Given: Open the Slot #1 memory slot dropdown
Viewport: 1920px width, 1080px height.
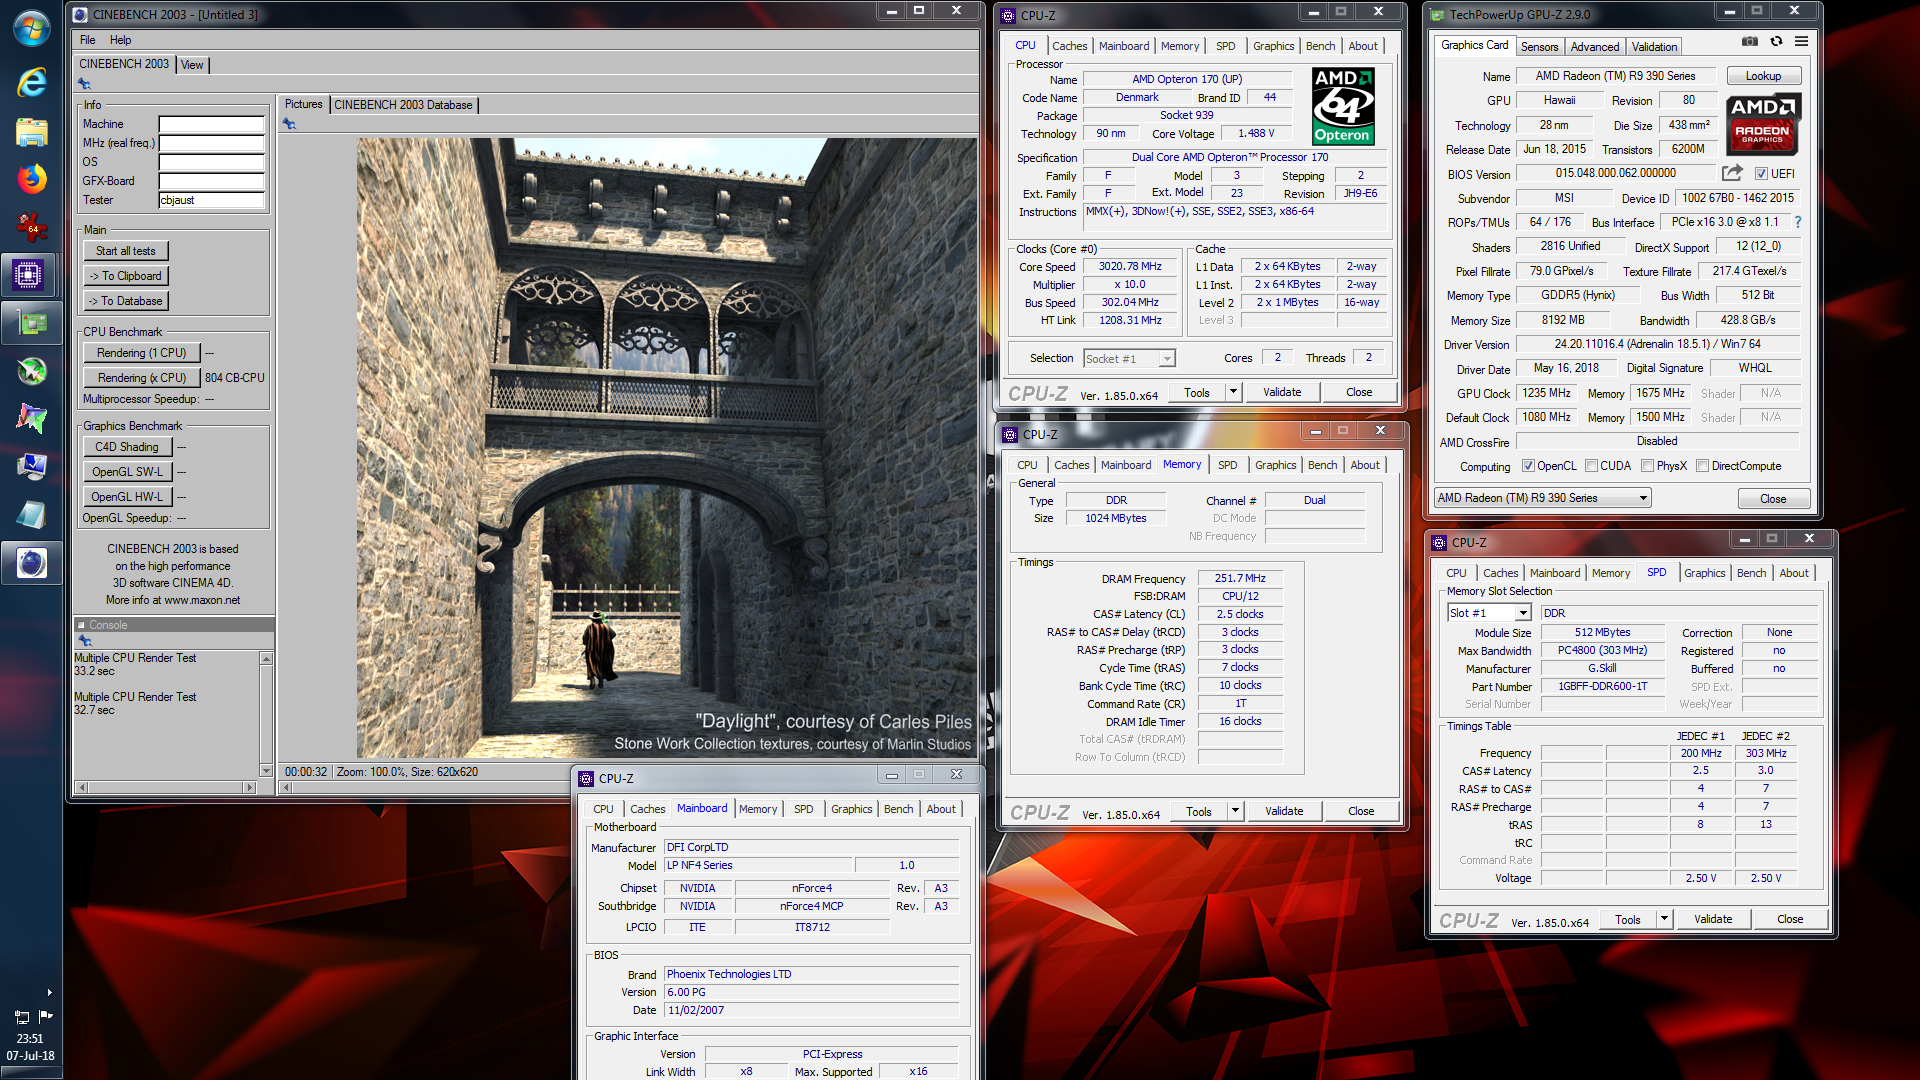Looking at the screenshot, I should pos(1489,613).
